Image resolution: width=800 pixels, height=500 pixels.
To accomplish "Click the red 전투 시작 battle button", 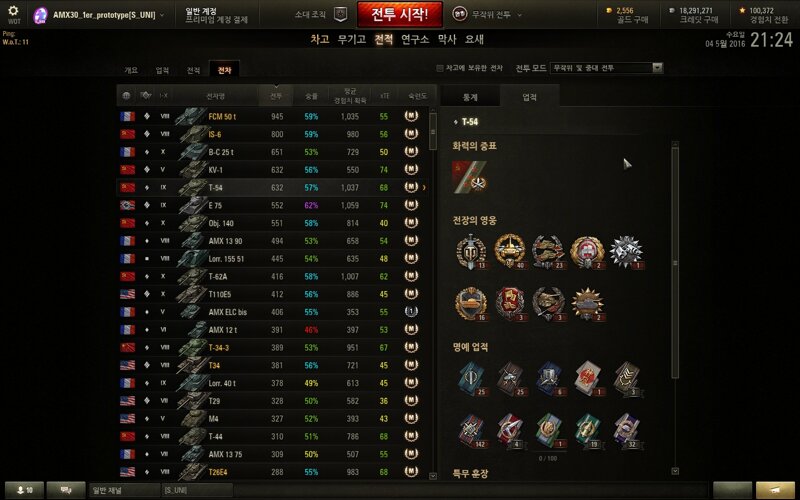I will click(x=399, y=14).
